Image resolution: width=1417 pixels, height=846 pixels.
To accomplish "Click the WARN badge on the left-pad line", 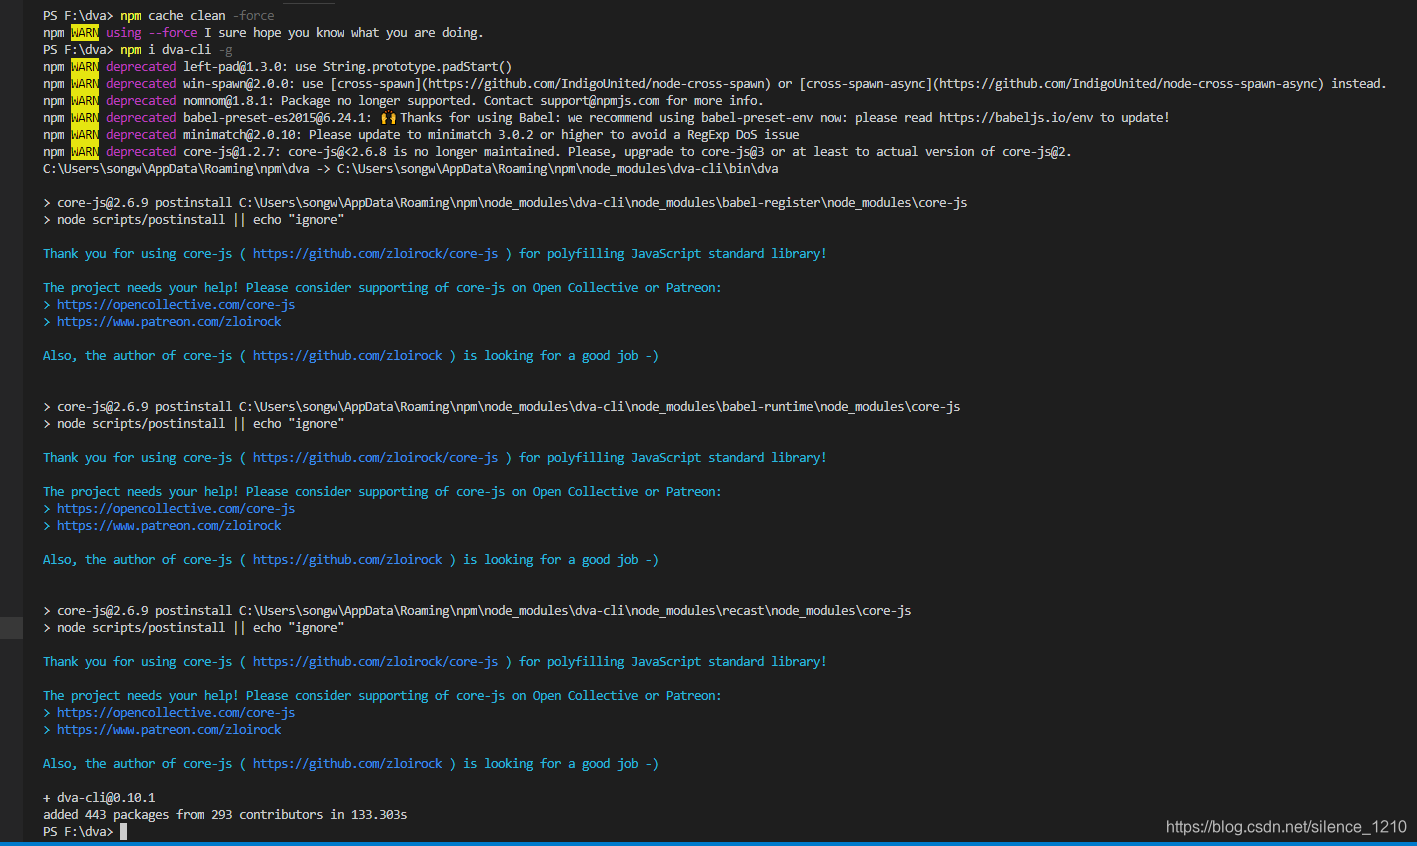I will tap(85, 67).
